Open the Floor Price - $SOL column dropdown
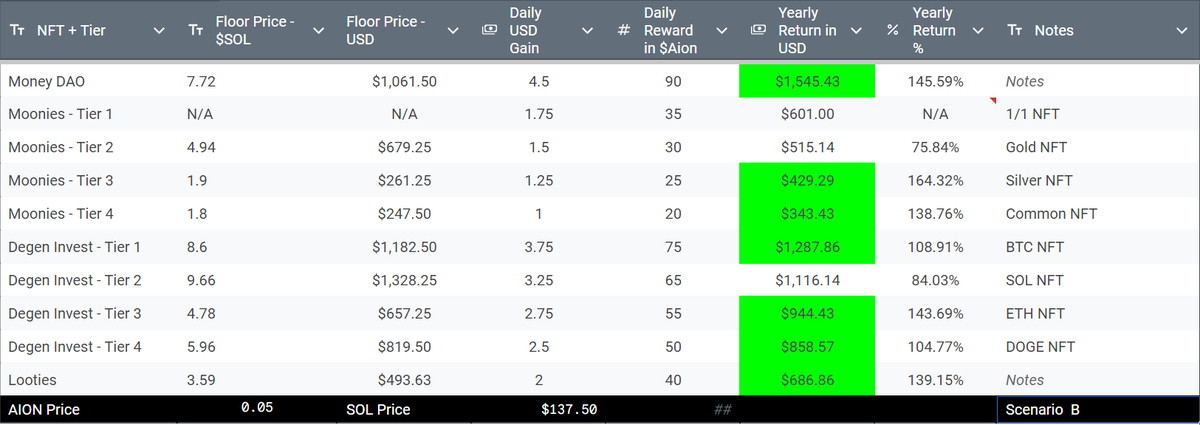 319,31
